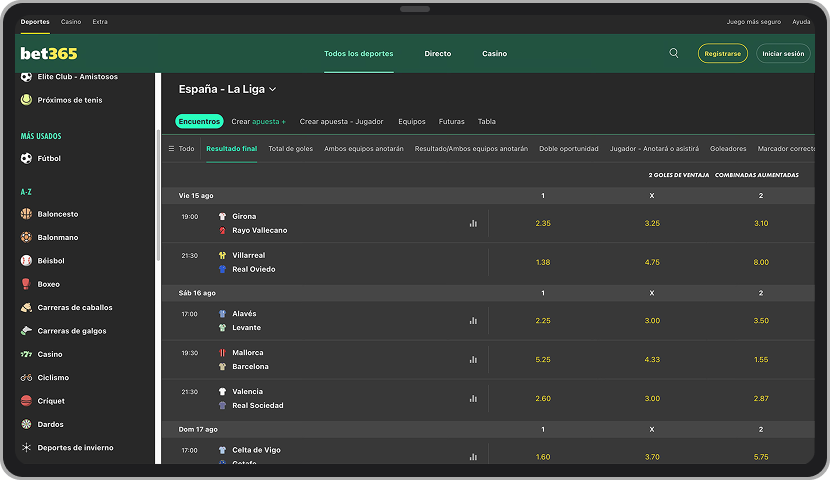Switch to the Extra top tab
This screenshot has height=480, width=830.
pyautogui.click(x=100, y=22)
